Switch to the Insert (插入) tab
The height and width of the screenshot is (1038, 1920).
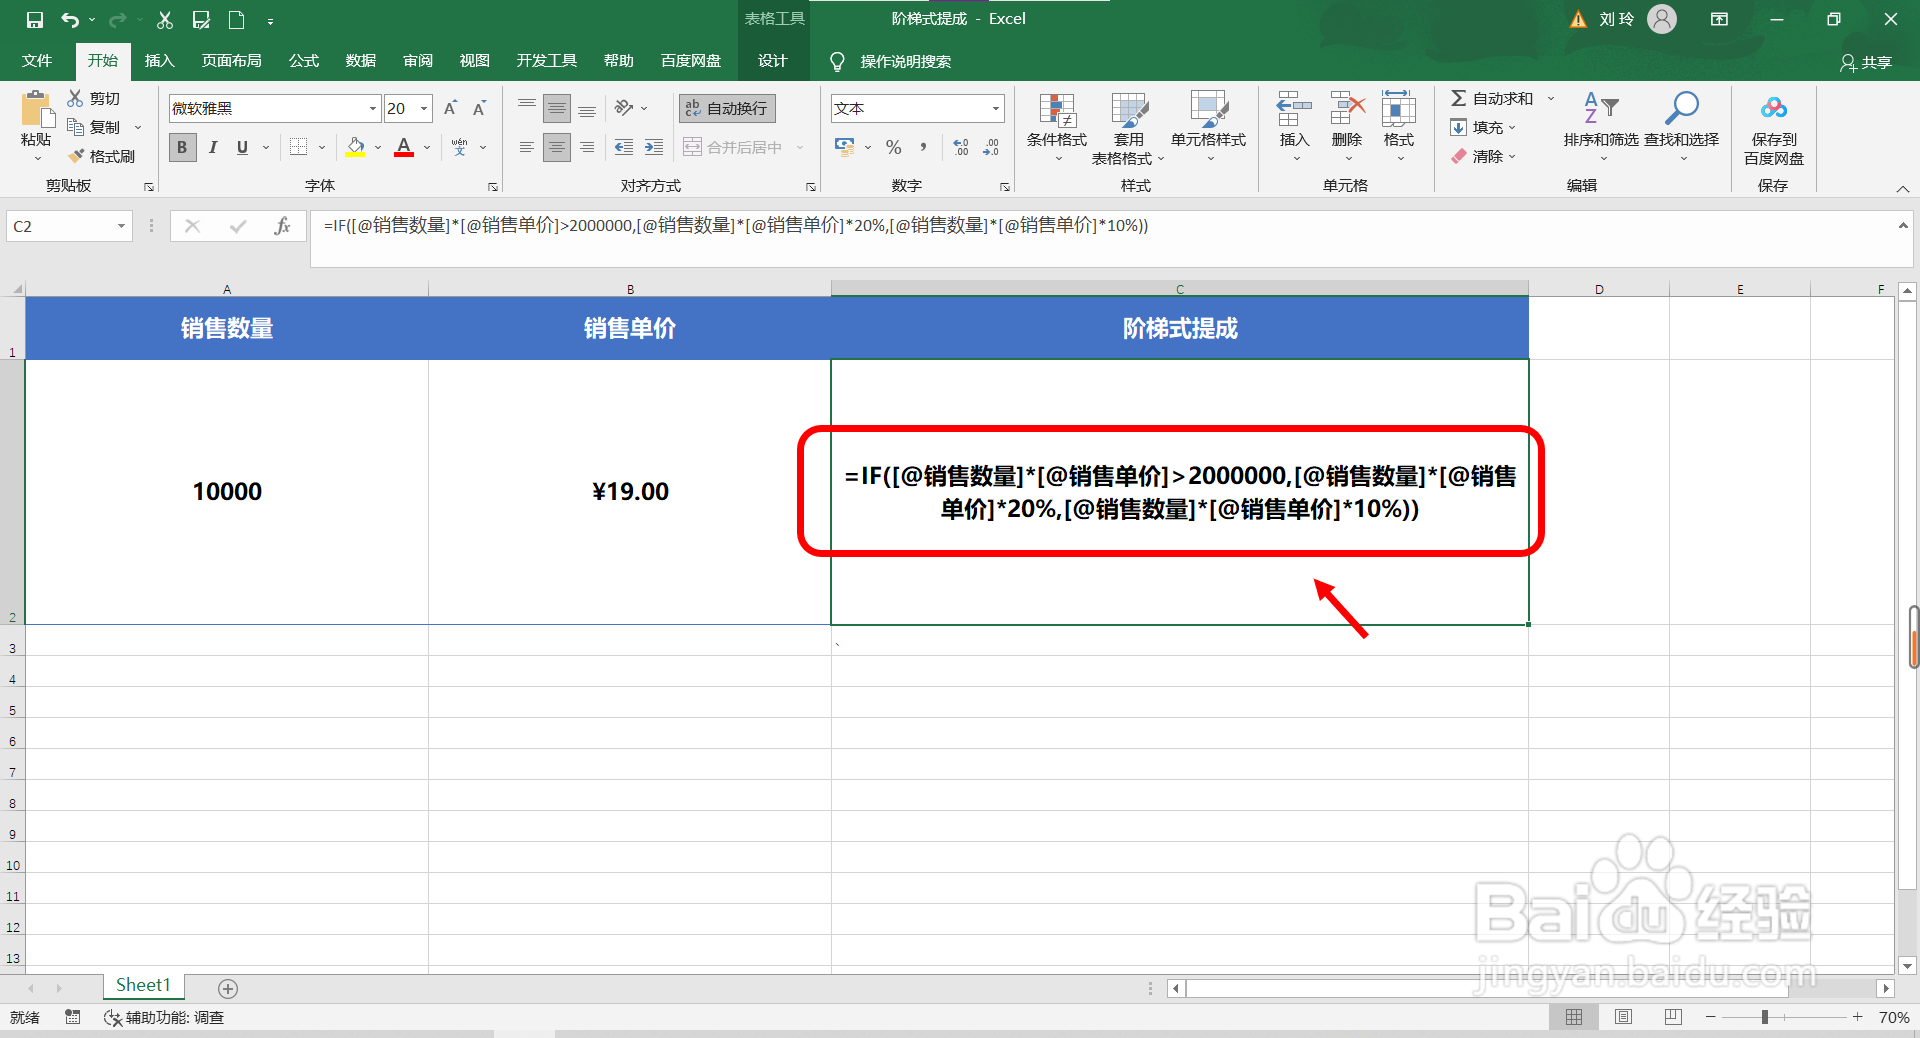[159, 61]
